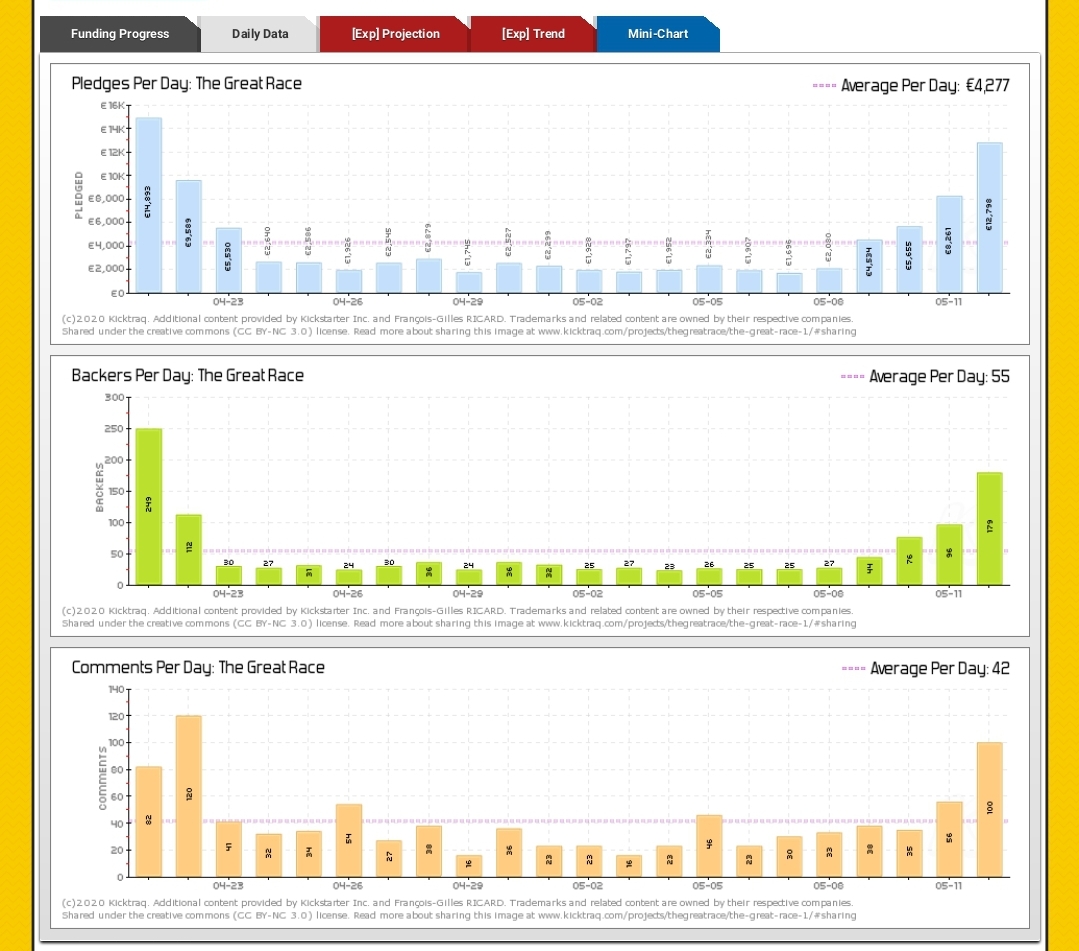
Task: Click the 120 comments bar
Action: click(x=189, y=796)
